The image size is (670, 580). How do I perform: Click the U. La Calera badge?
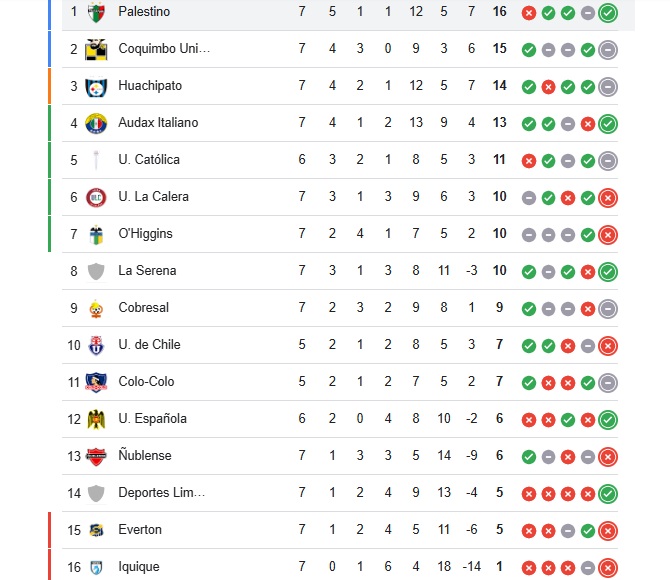click(x=96, y=197)
